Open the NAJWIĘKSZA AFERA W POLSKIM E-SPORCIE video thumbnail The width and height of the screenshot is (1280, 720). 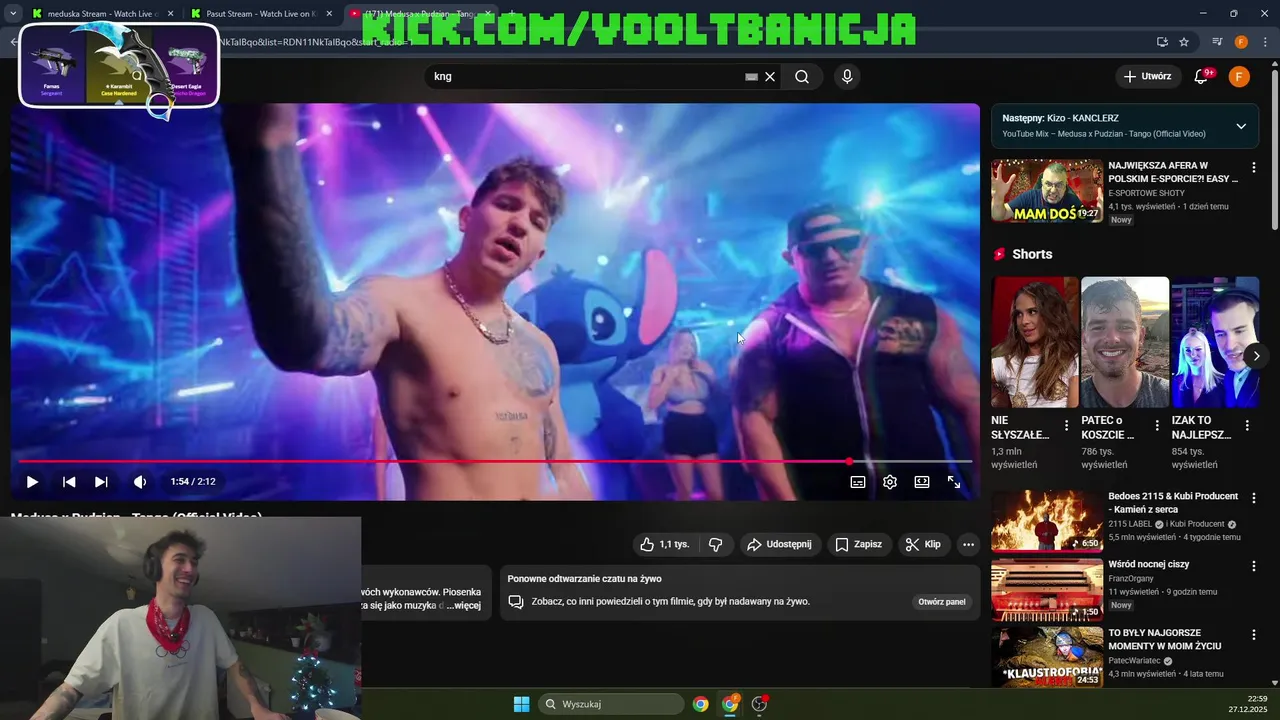tap(1047, 191)
